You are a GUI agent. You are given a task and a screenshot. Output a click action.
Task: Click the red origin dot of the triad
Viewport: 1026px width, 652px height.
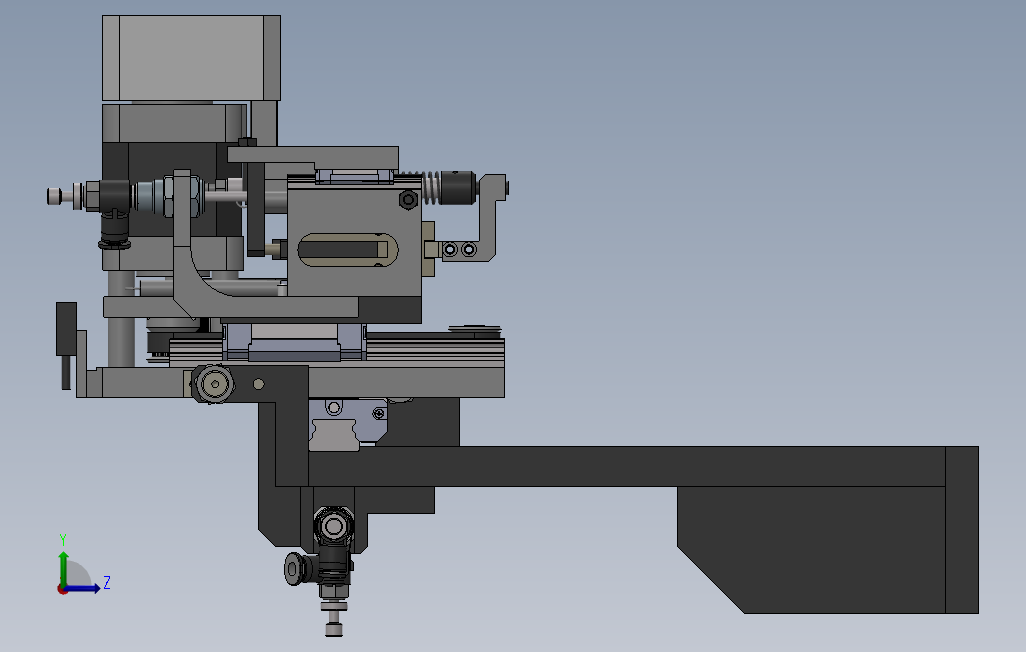coord(62,590)
